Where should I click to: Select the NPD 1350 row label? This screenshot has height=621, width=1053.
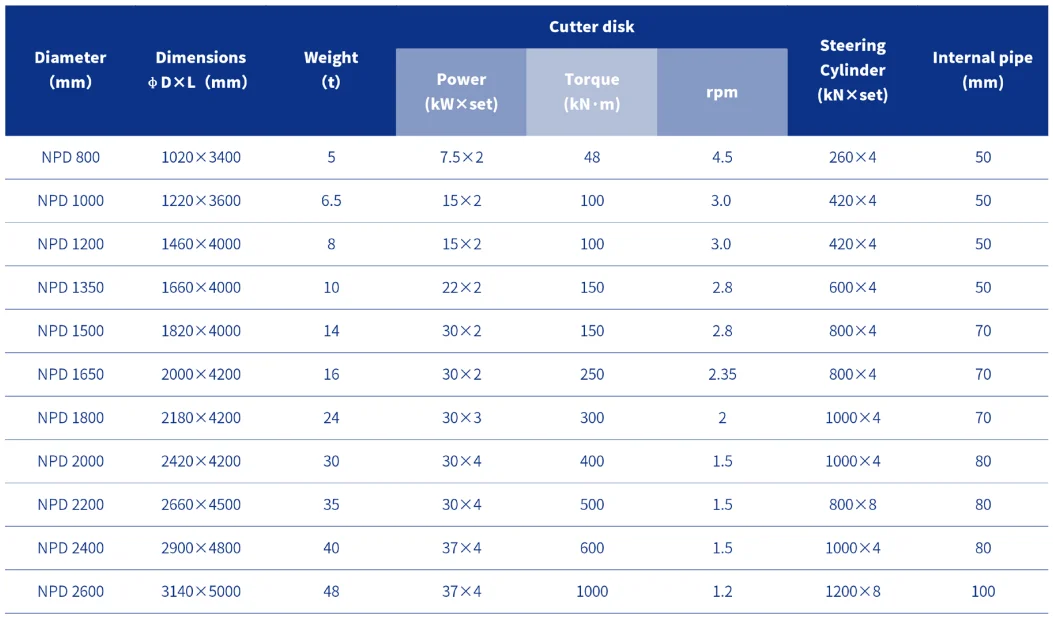70,288
